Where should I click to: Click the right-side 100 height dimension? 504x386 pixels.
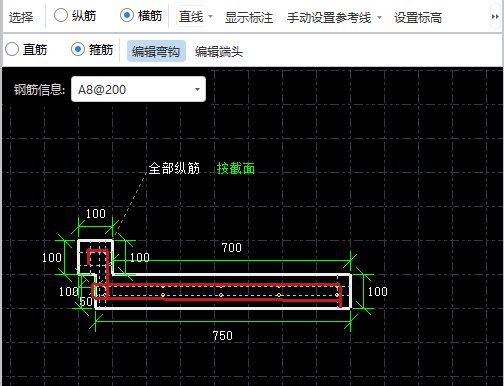pyautogui.click(x=378, y=292)
